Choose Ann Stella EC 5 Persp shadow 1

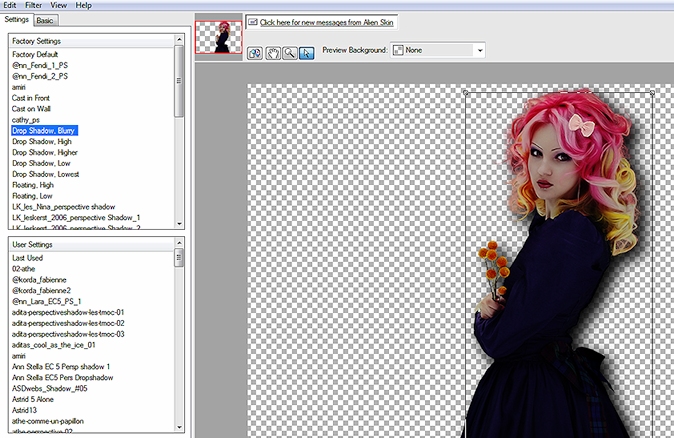(61, 367)
